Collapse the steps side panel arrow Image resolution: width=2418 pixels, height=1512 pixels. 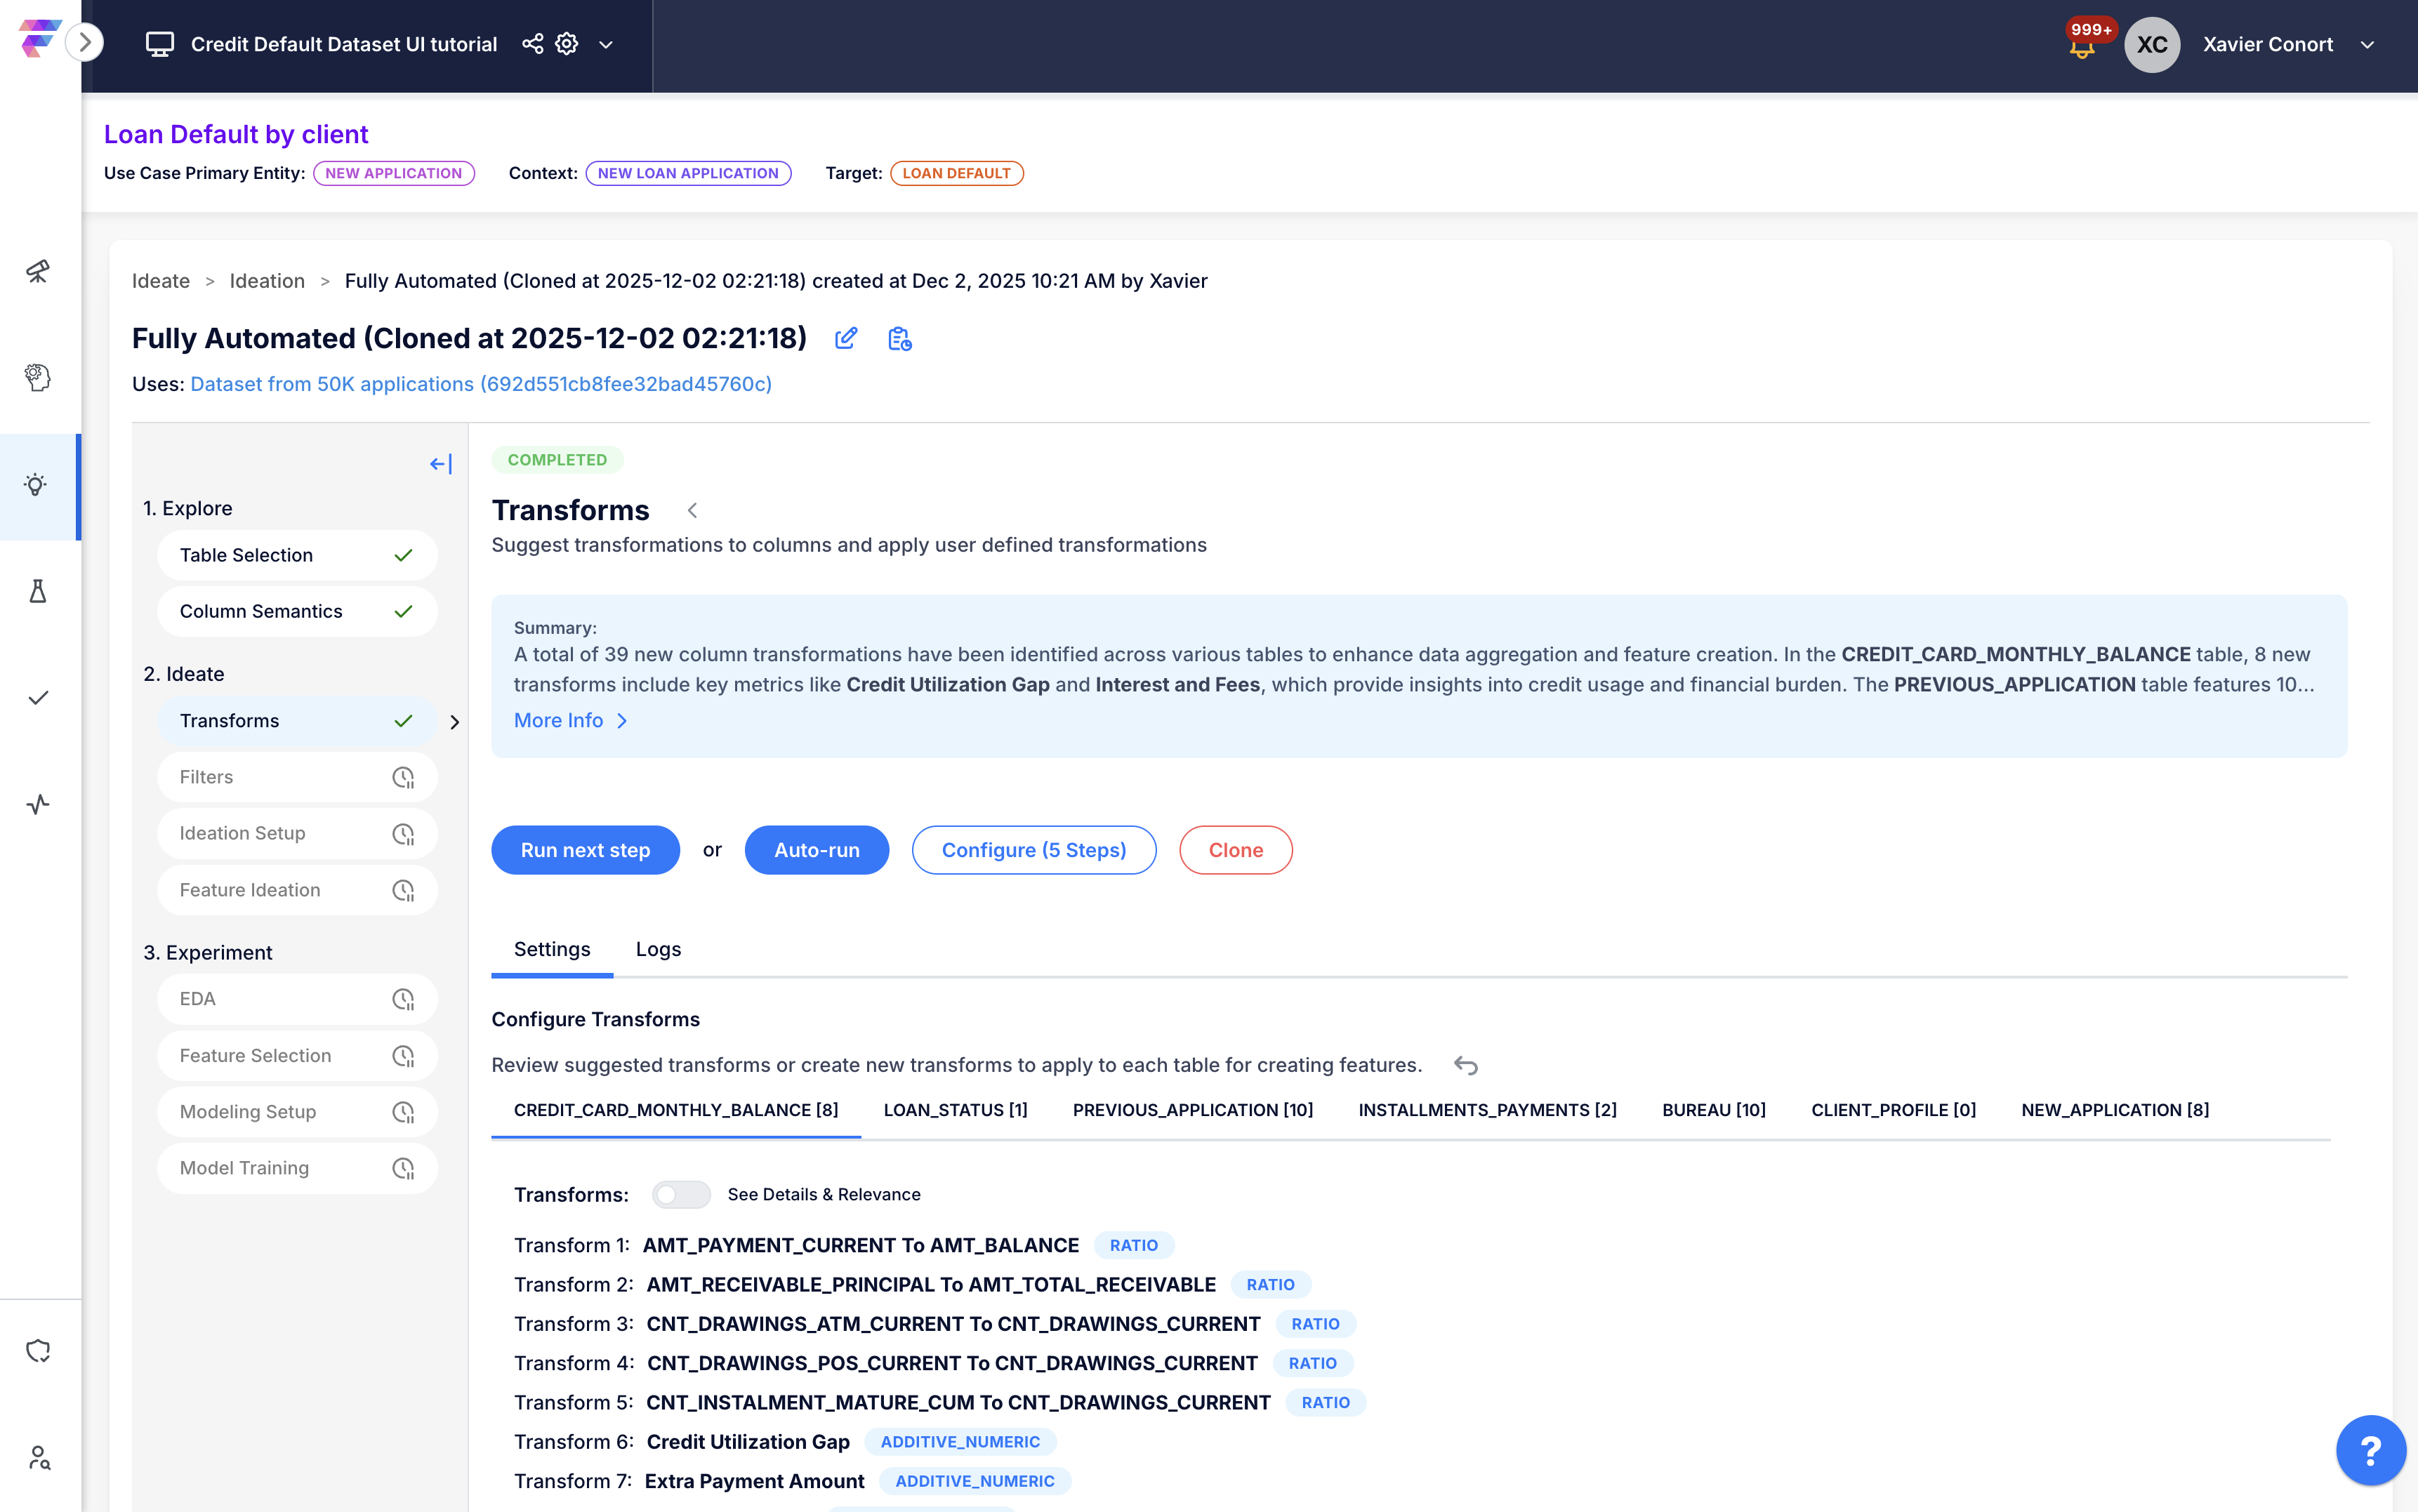[x=440, y=464]
